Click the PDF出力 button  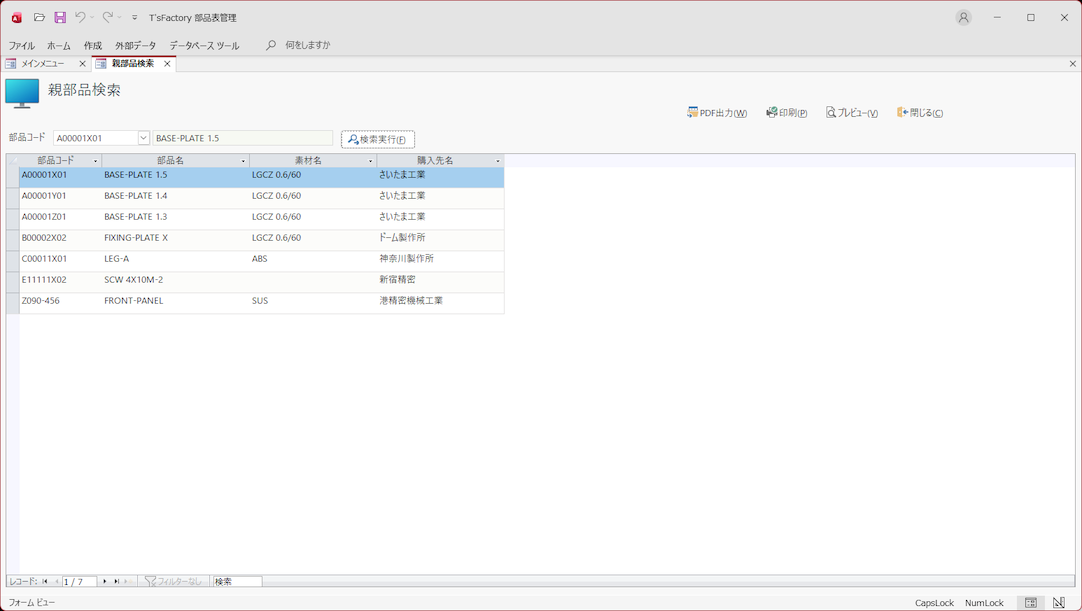pos(717,113)
